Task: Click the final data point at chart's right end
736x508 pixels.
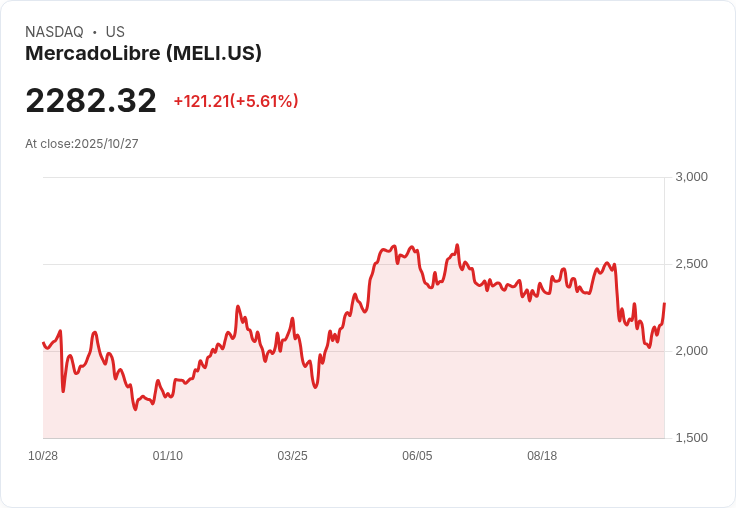Action: point(665,304)
